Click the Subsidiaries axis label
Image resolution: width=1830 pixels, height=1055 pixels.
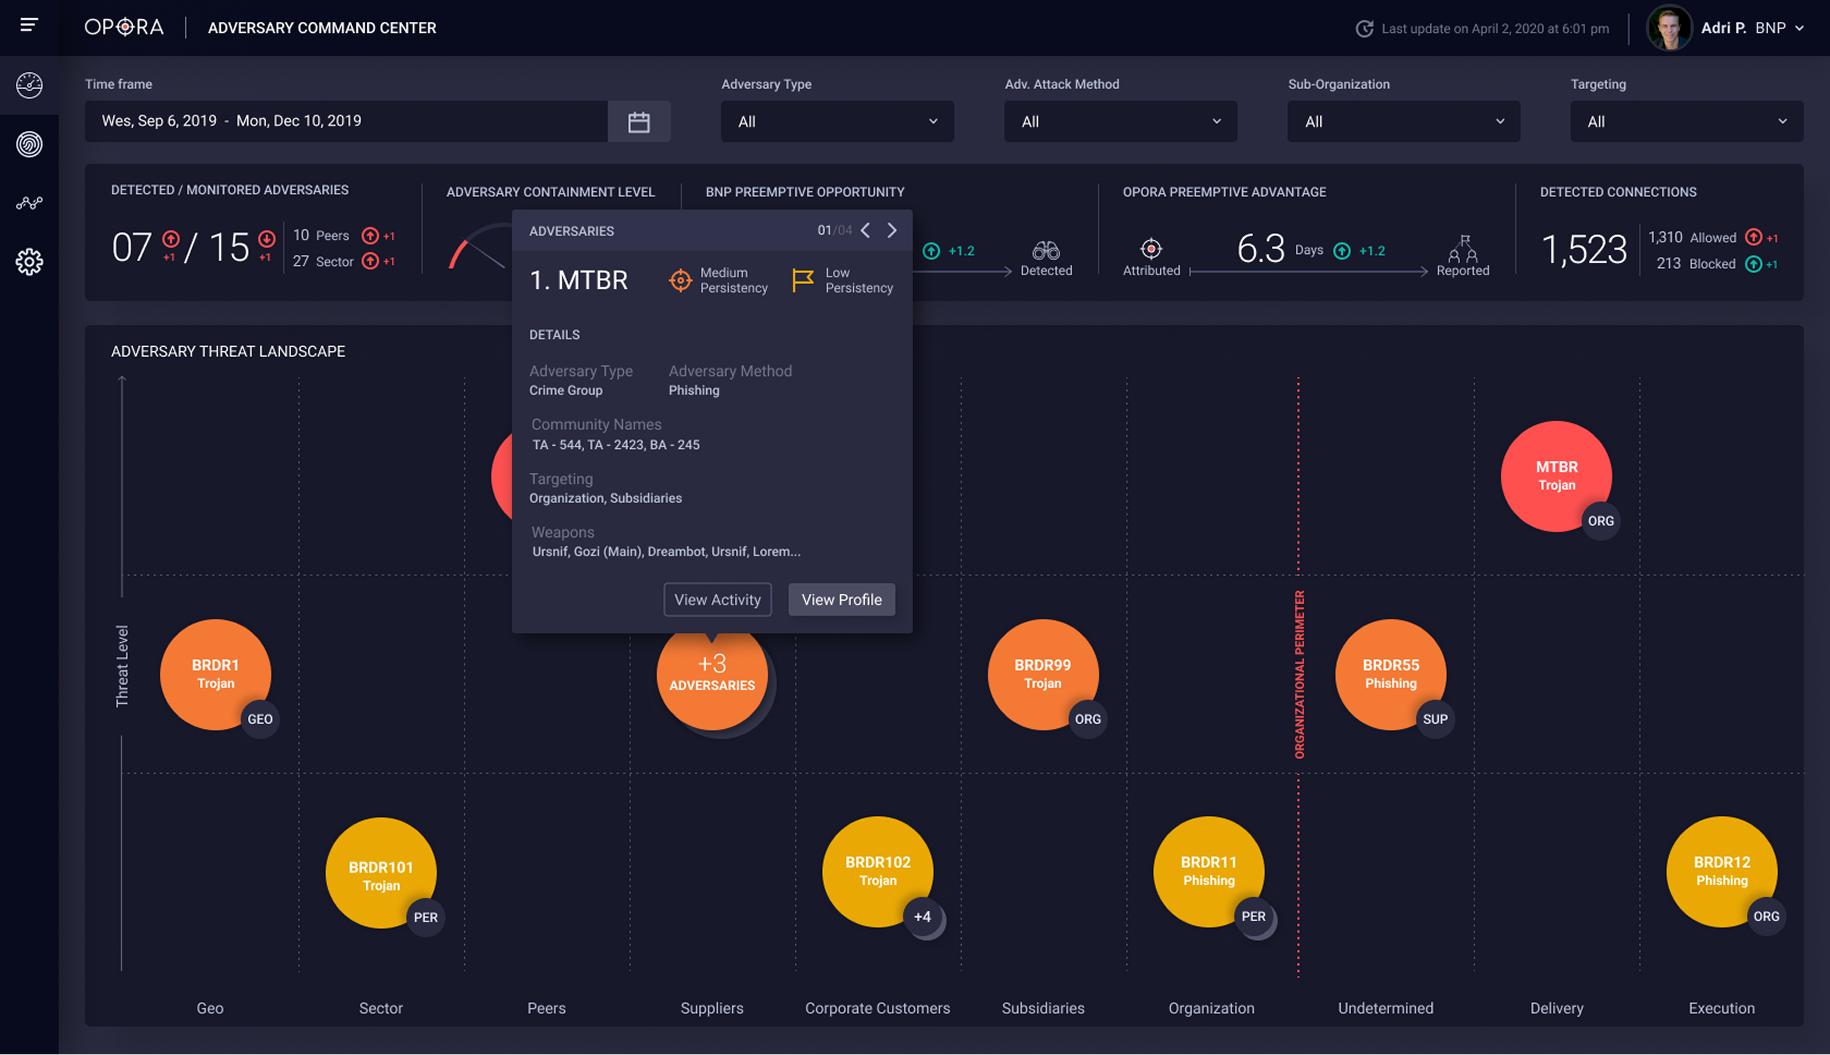click(1043, 1008)
